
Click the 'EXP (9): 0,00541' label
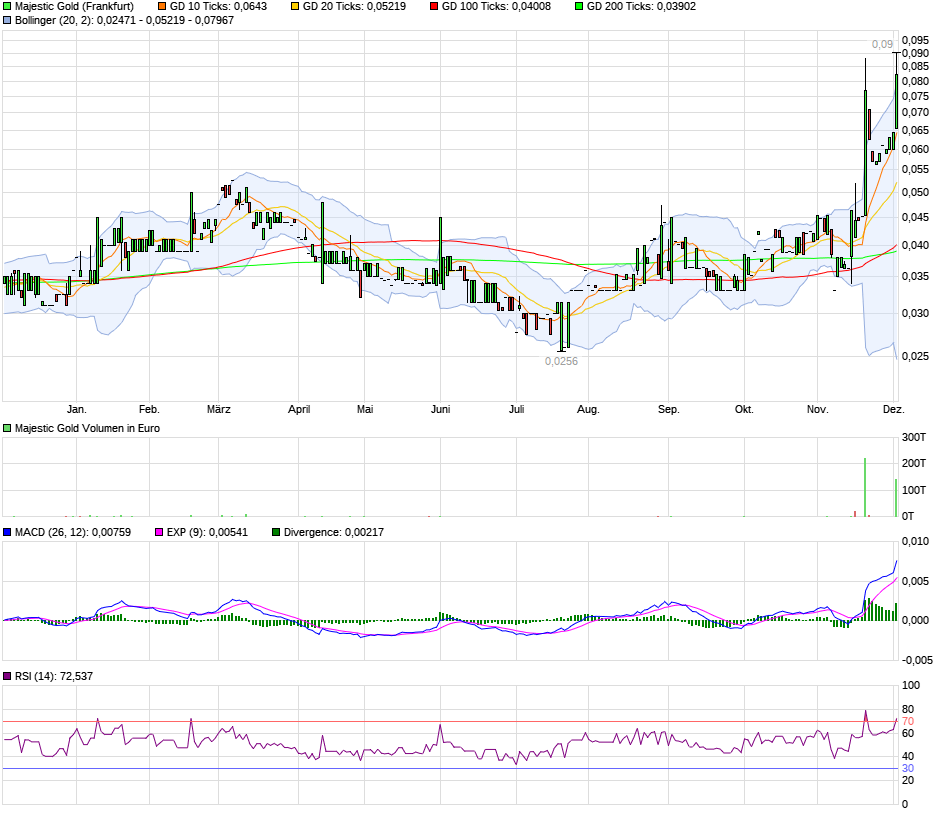[207, 532]
